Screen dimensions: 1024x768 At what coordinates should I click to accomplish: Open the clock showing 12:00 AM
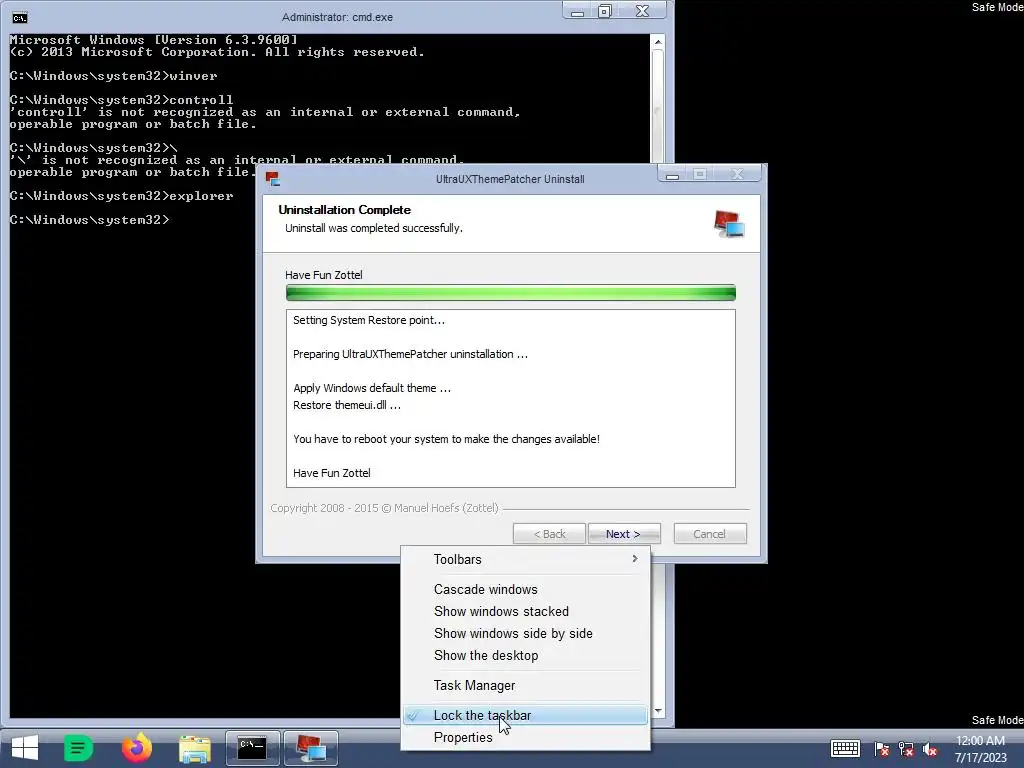[980, 749]
